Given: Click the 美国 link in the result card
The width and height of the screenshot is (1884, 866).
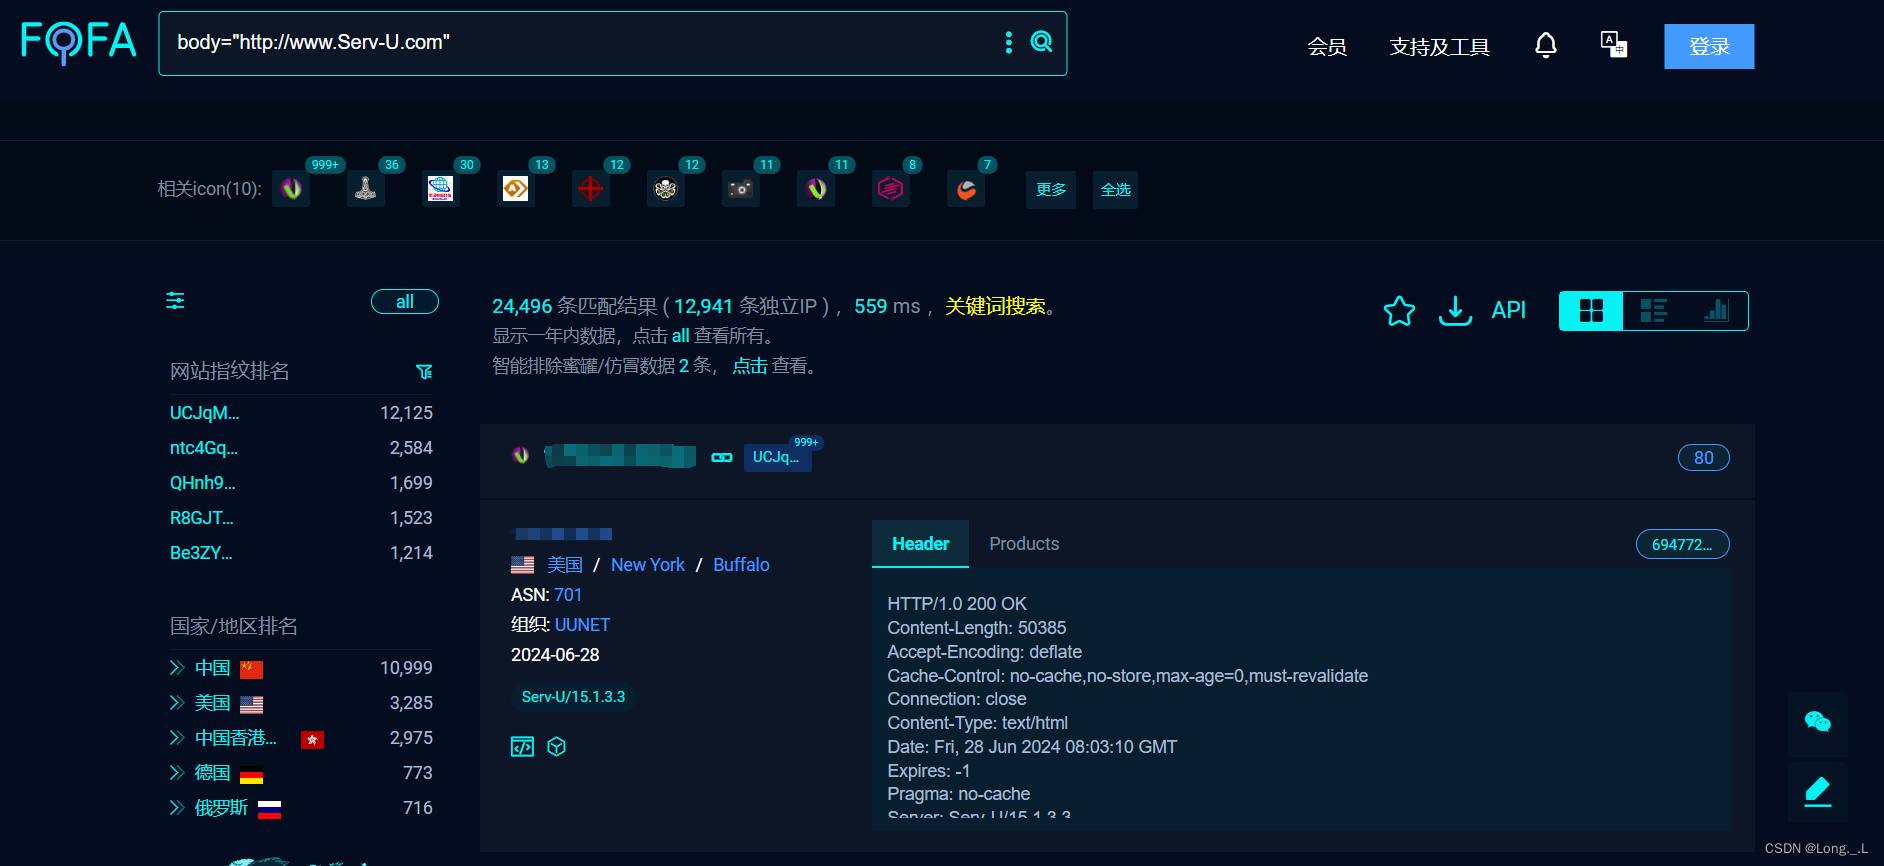Looking at the screenshot, I should pyautogui.click(x=565, y=565).
